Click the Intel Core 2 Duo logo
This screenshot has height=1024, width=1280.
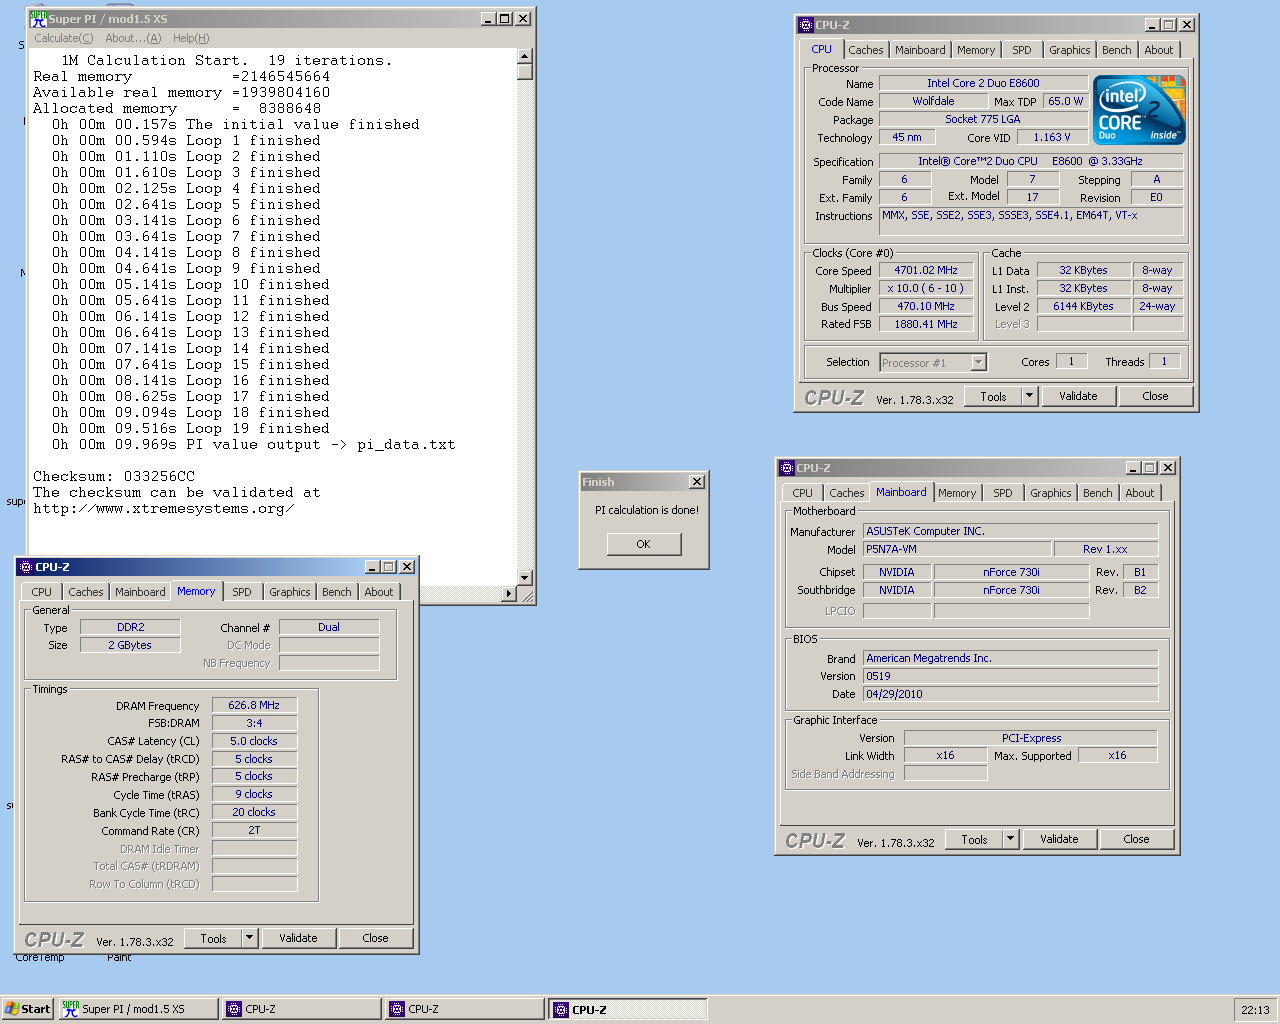click(1139, 109)
